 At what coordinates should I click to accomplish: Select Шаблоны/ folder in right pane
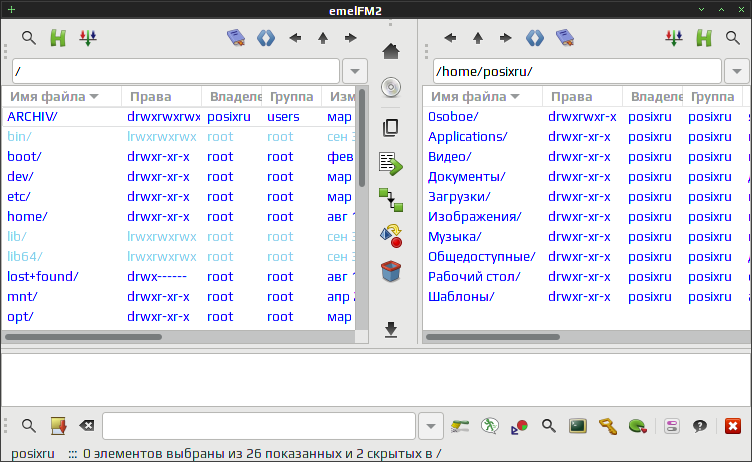pos(461,296)
